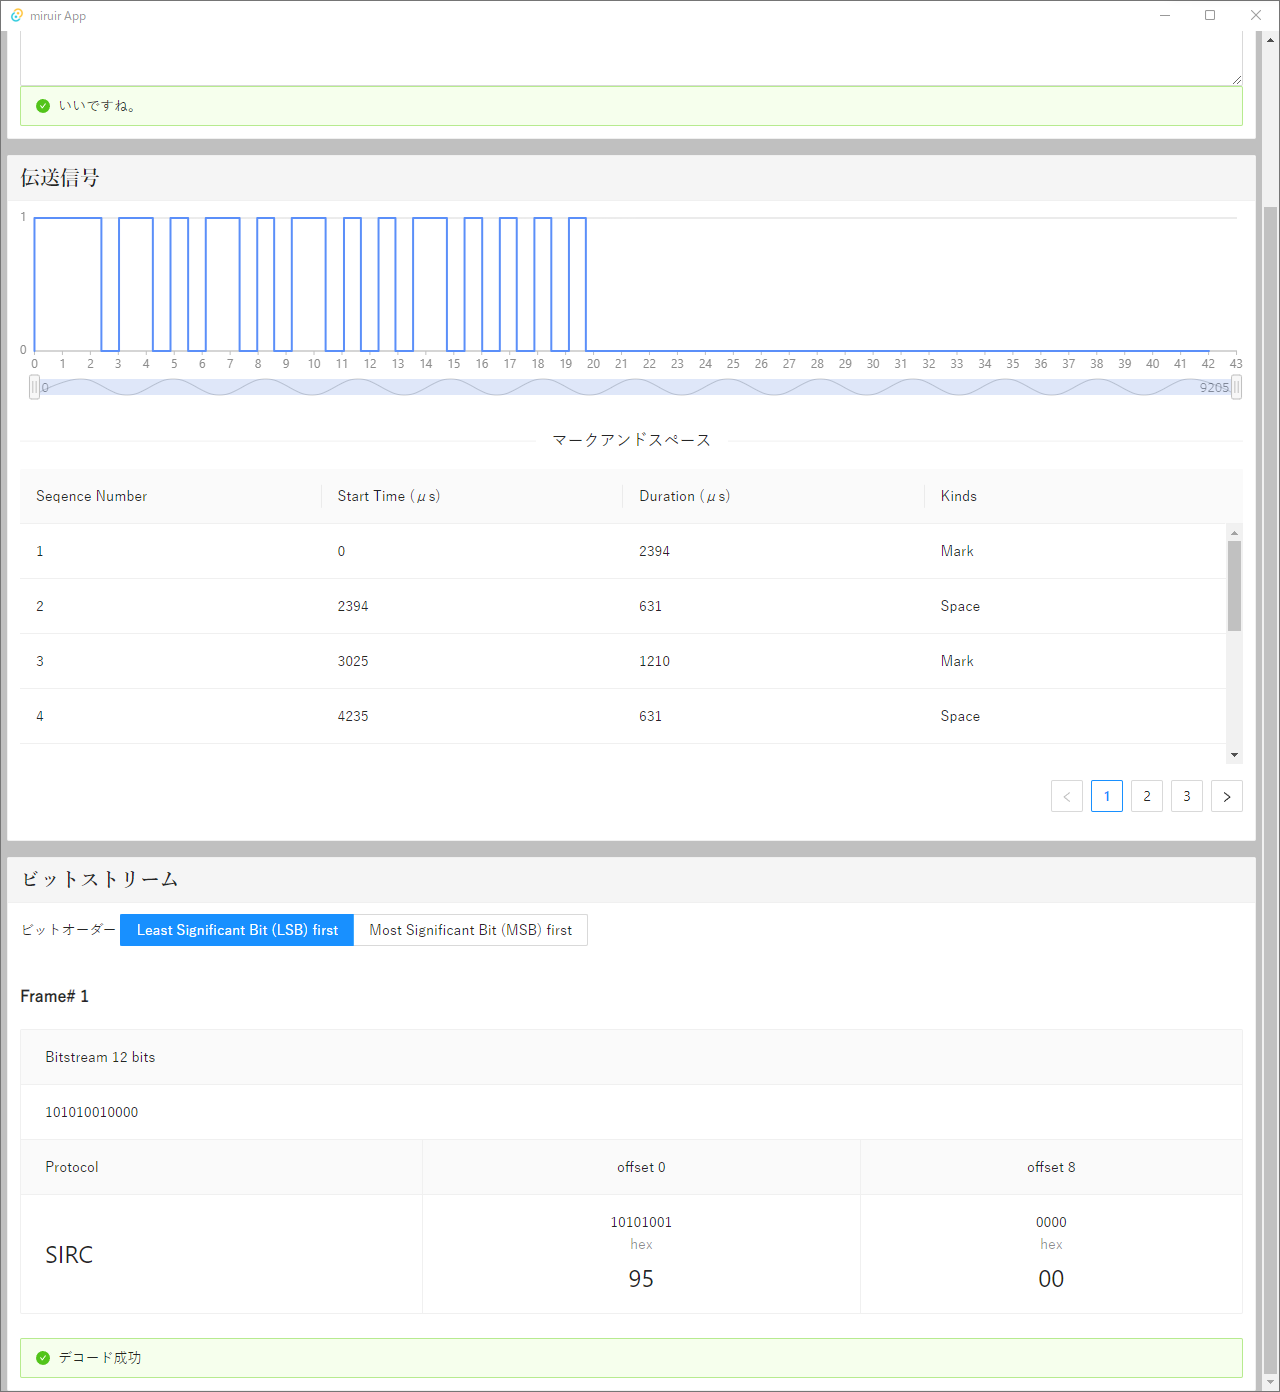The height and width of the screenshot is (1392, 1280).
Task: Click the Start Time (μs) column header
Action: (388, 496)
